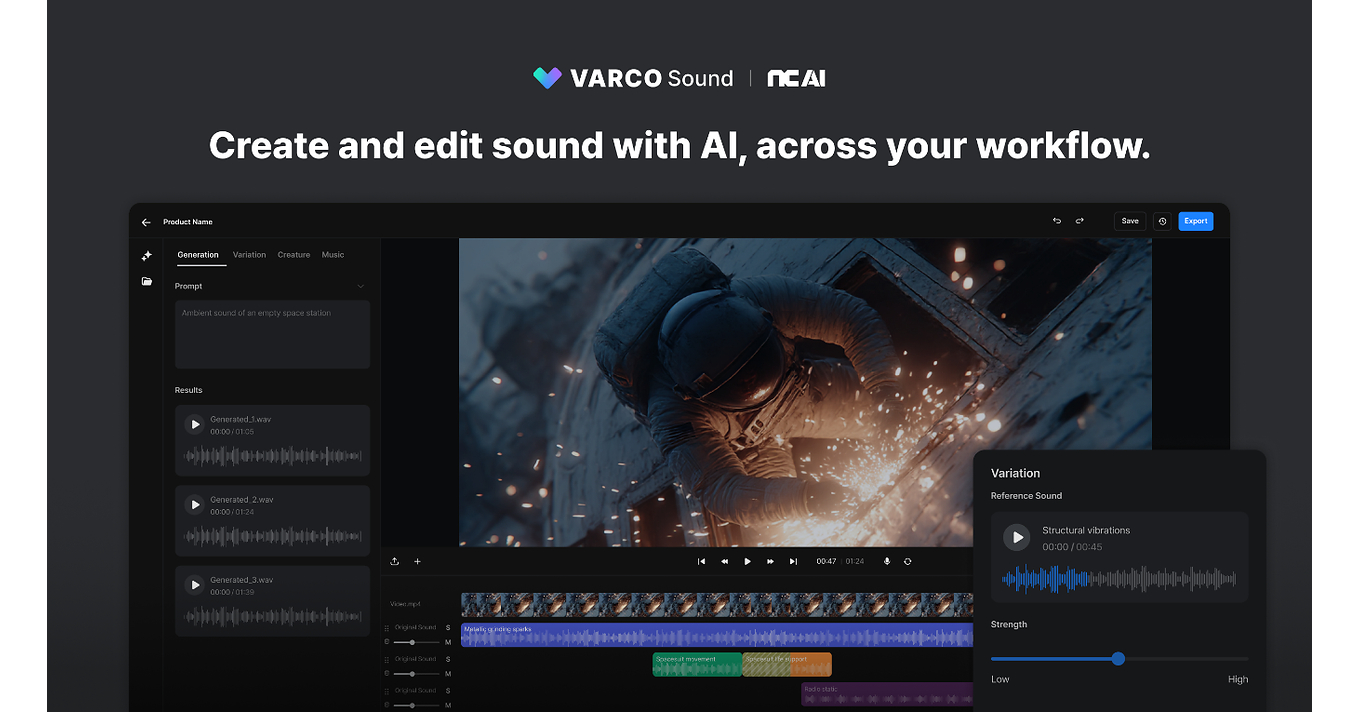Play the Structural vibrations reference sound
Image resolution: width=1360 pixels, height=712 pixels.
point(1017,537)
